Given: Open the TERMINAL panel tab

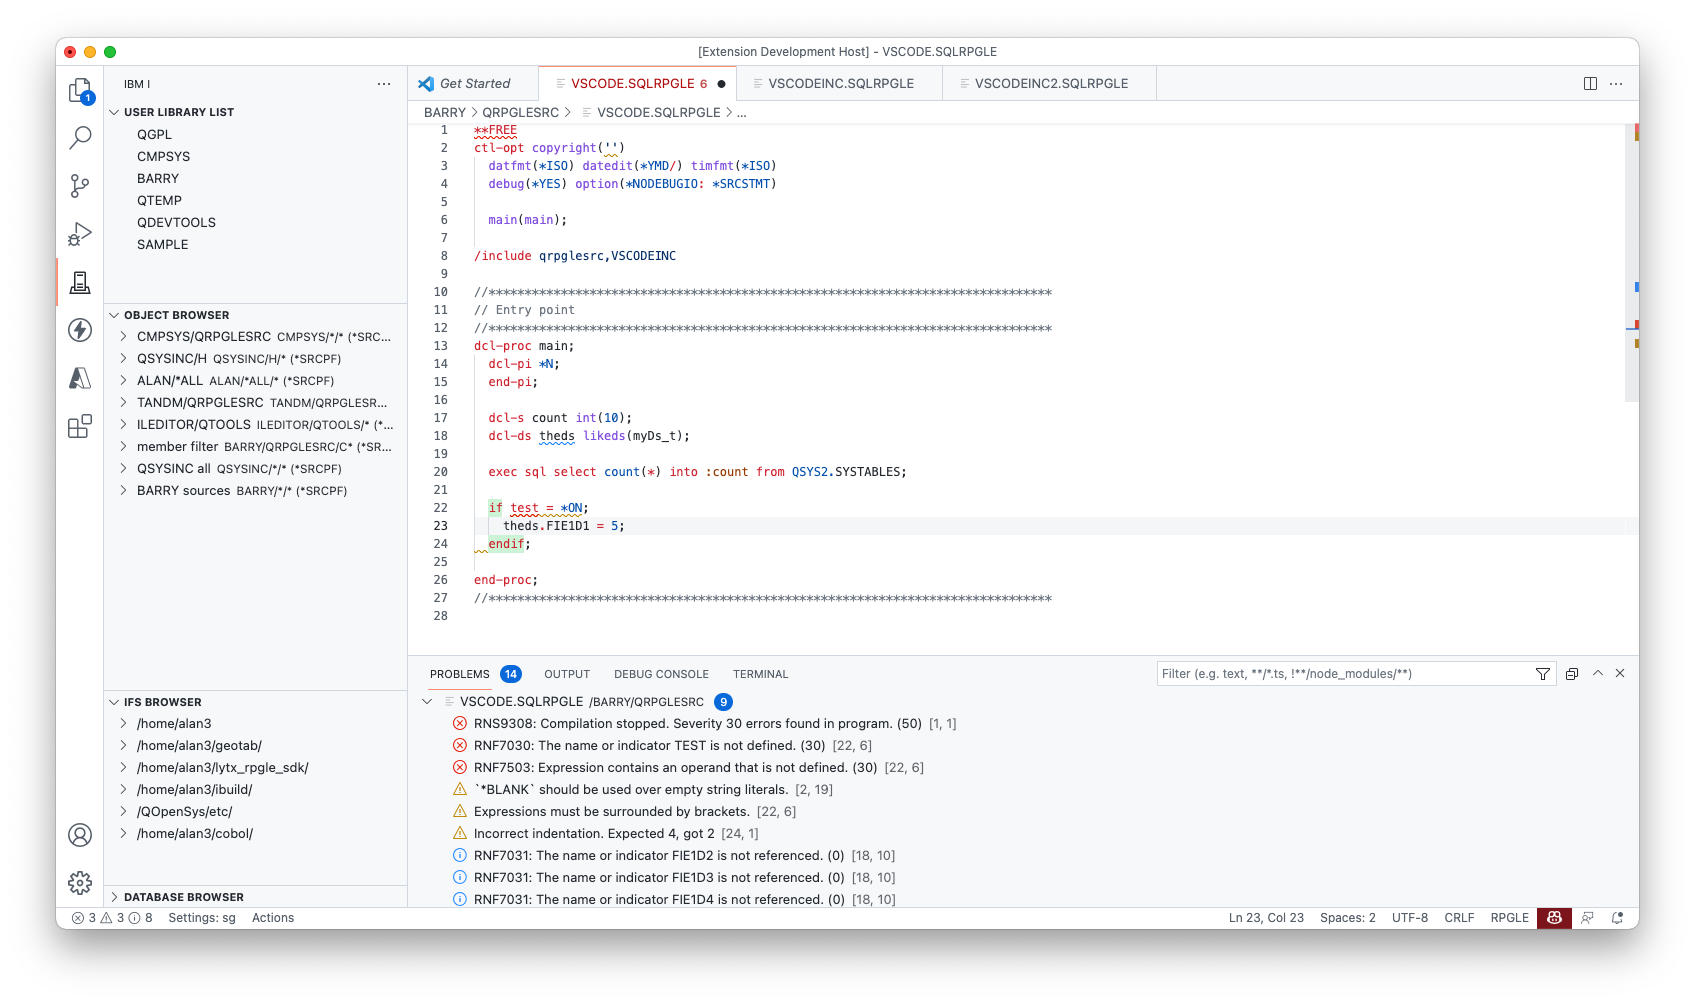Looking at the screenshot, I should (x=760, y=675).
